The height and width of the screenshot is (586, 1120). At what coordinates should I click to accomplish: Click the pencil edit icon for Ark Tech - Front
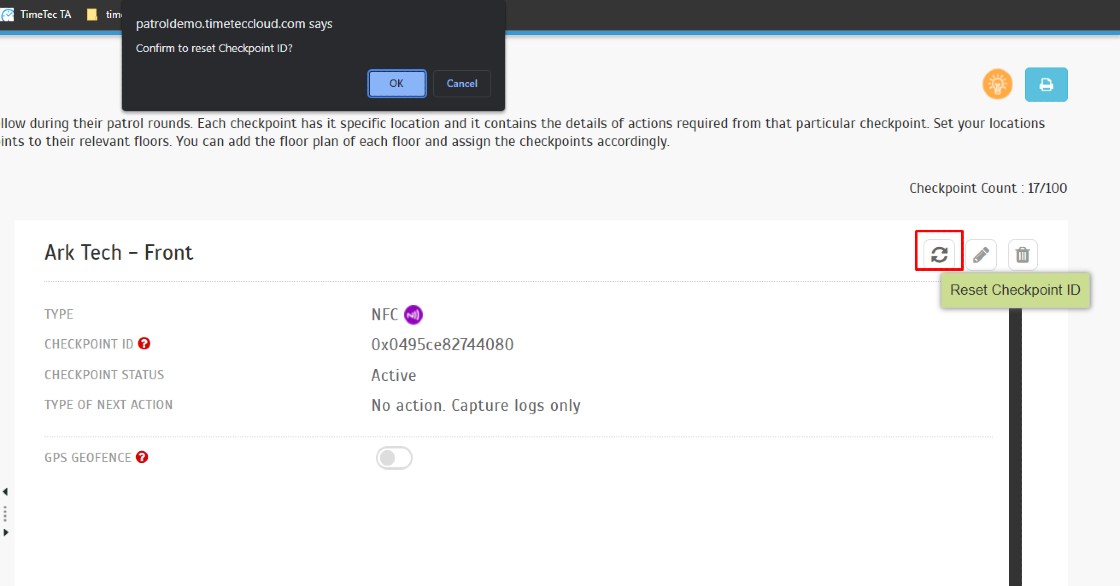click(982, 255)
